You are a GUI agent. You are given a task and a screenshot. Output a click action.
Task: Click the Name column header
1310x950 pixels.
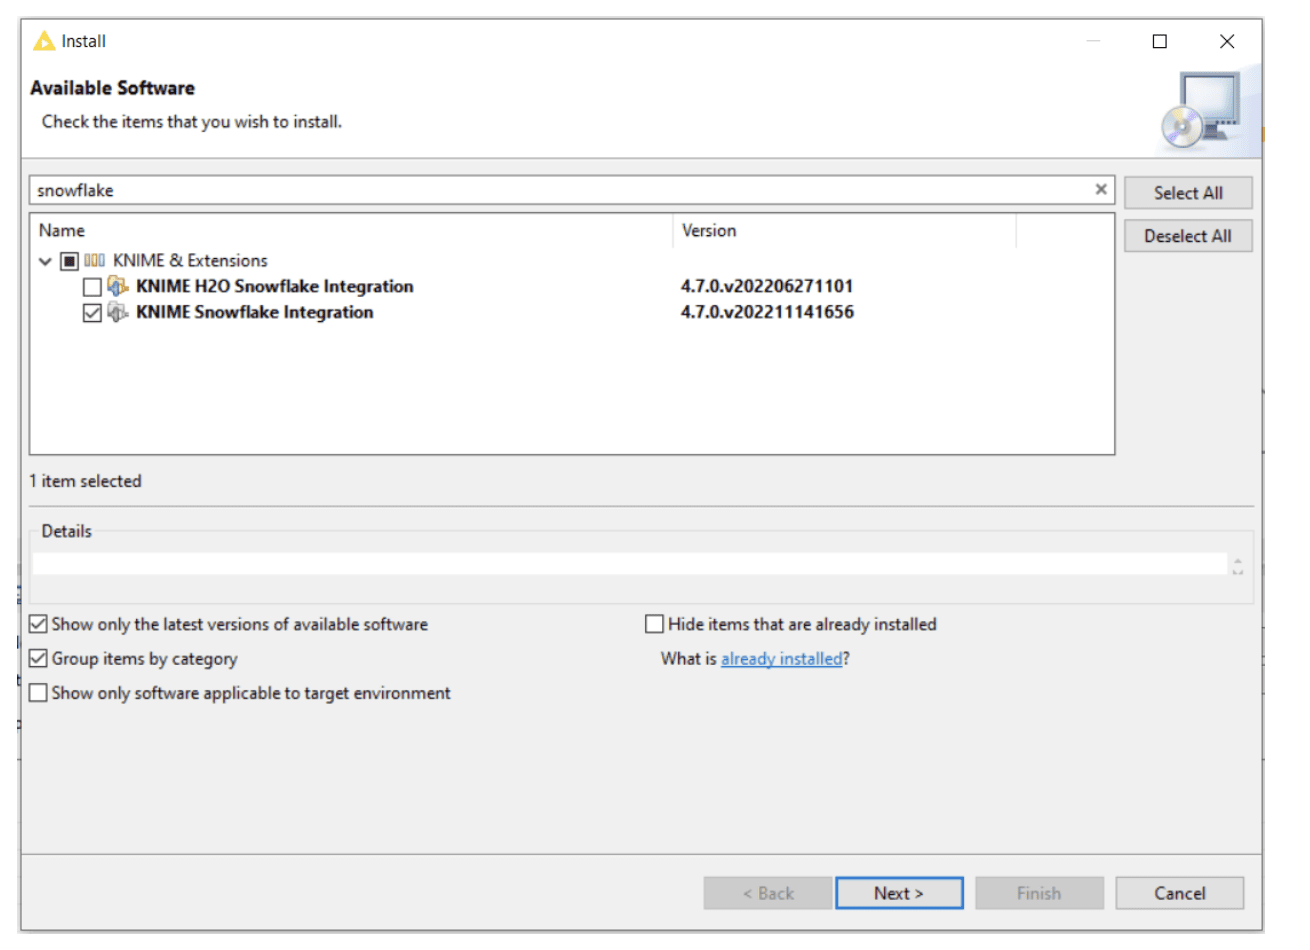pos(353,230)
